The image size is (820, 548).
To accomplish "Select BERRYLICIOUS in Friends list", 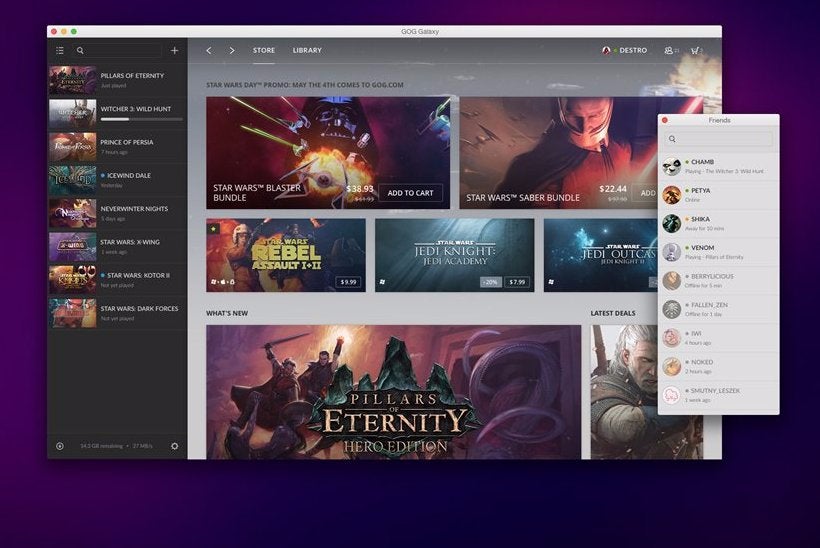I will (719, 281).
